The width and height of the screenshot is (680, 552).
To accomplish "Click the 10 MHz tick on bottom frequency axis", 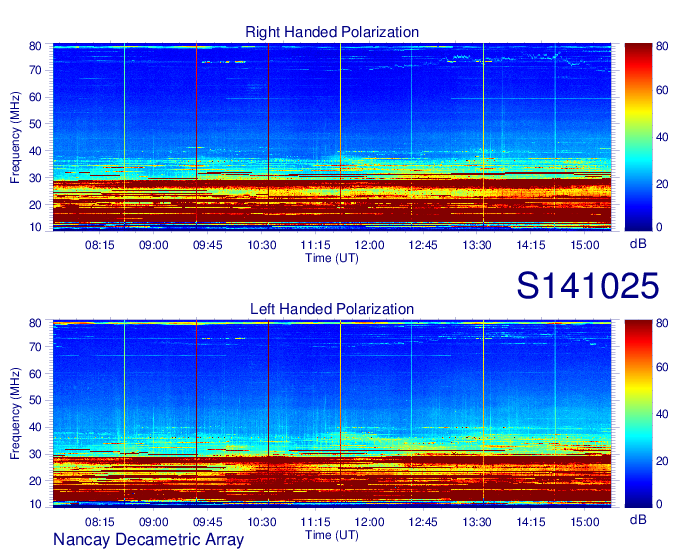I will [35, 504].
